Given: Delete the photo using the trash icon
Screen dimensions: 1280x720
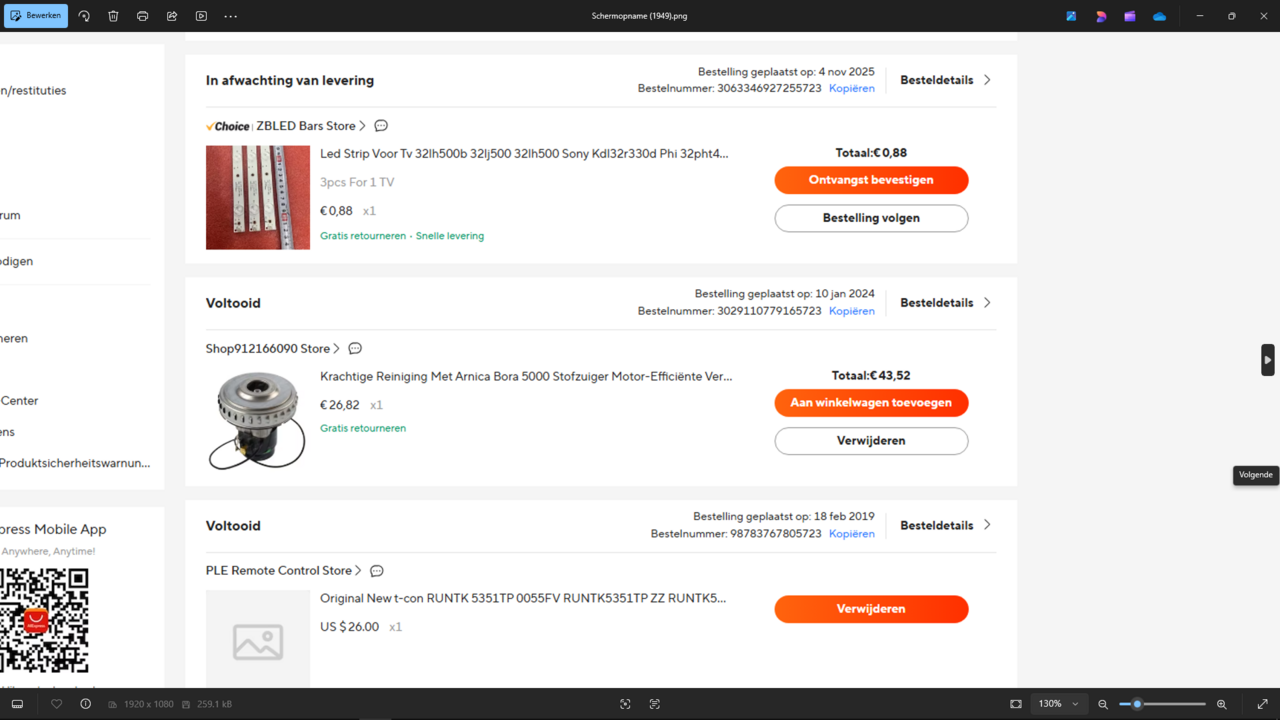Looking at the screenshot, I should click(113, 16).
